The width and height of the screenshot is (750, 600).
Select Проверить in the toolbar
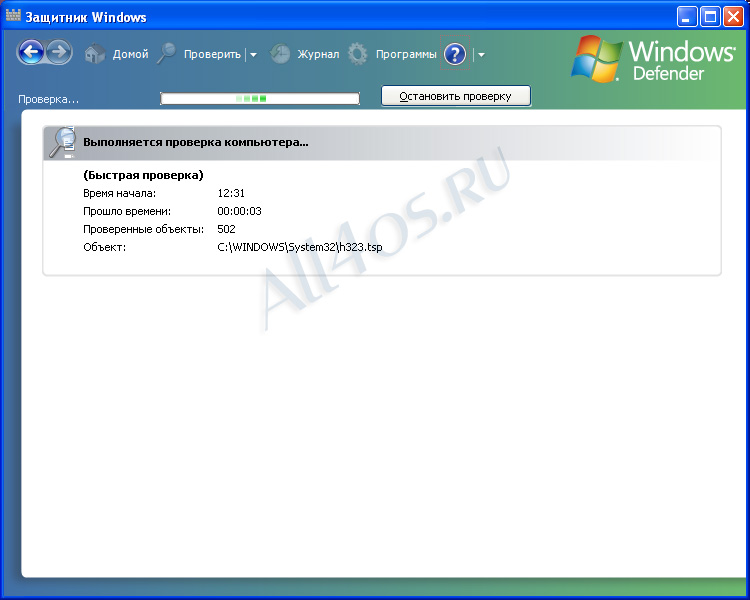click(212, 55)
